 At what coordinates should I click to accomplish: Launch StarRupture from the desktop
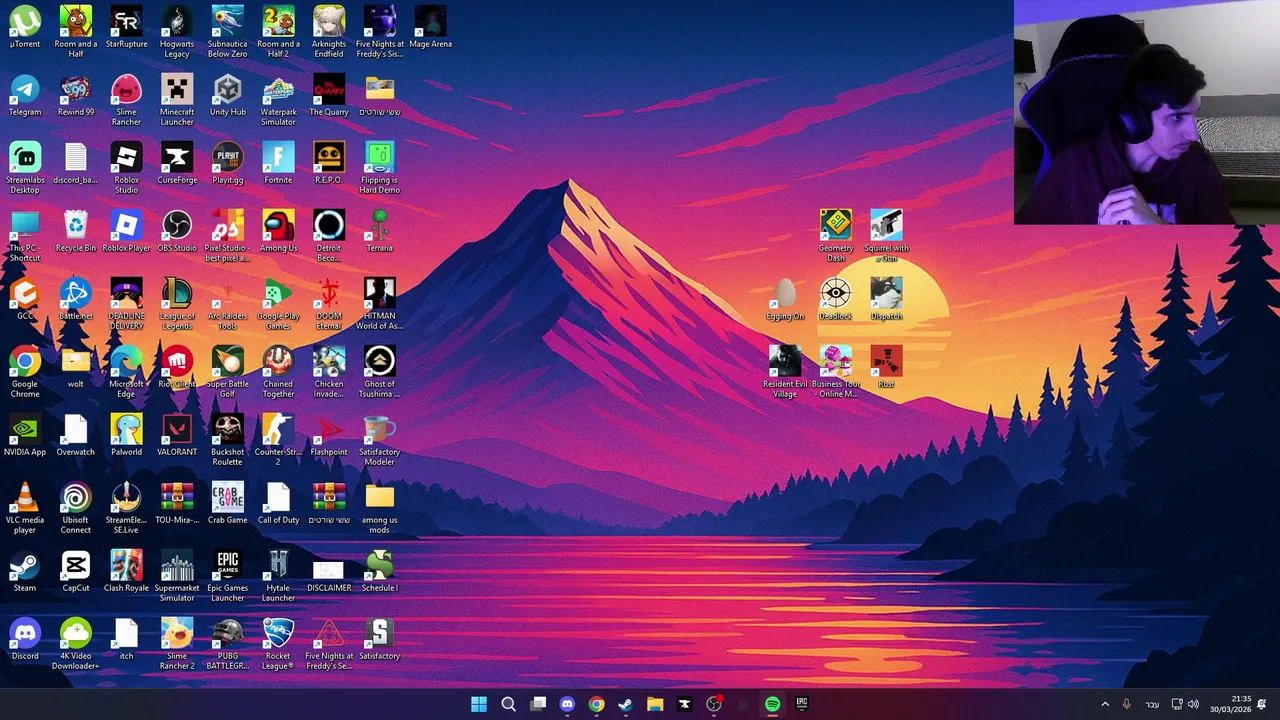click(x=126, y=28)
